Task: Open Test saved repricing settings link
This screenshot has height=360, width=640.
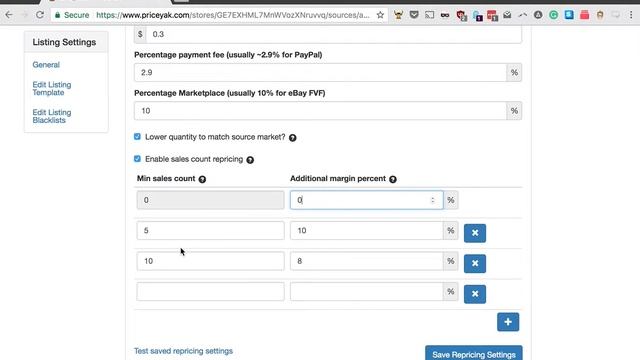Action: tap(183, 351)
